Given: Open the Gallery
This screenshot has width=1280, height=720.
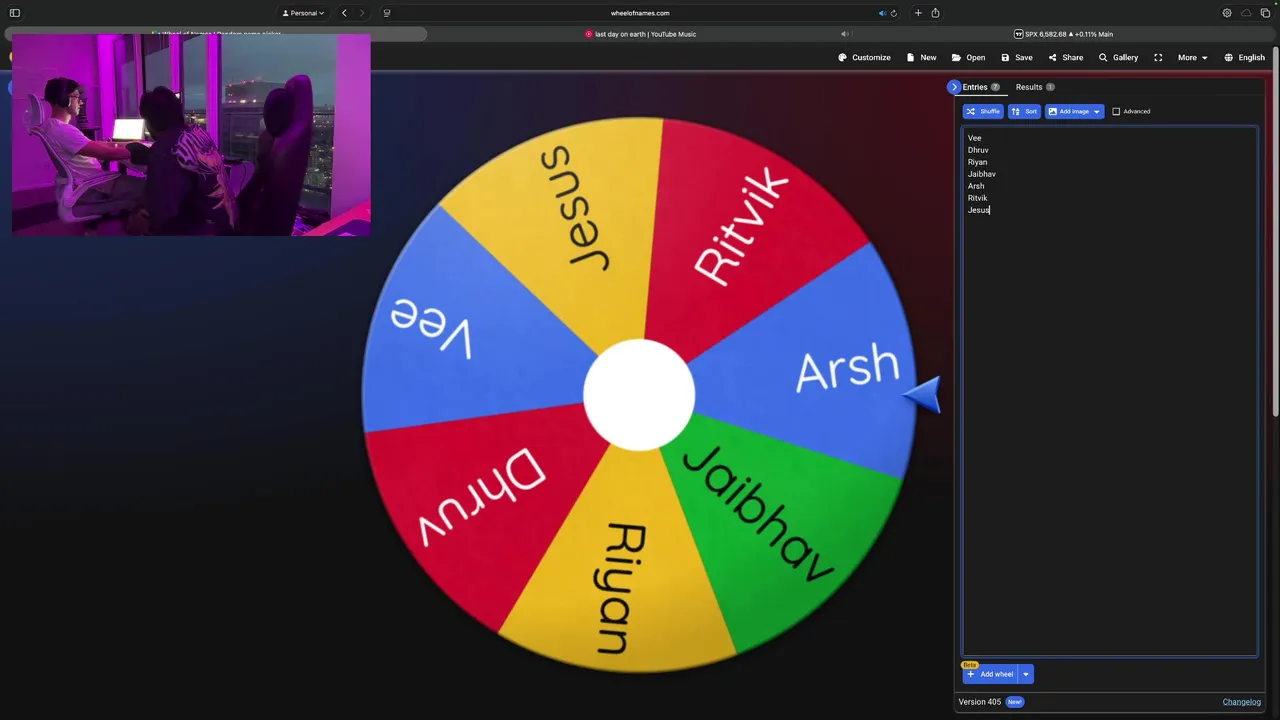Looking at the screenshot, I should (x=1118, y=58).
